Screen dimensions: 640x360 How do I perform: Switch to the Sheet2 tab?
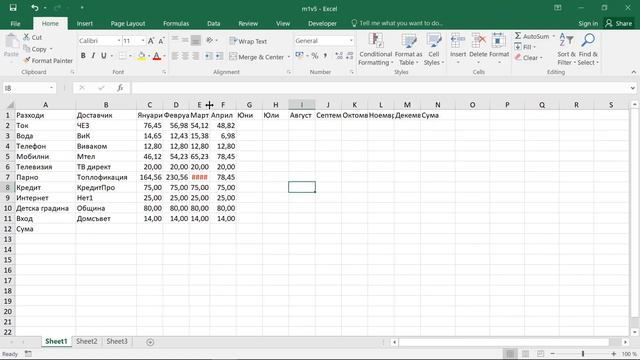[87, 341]
